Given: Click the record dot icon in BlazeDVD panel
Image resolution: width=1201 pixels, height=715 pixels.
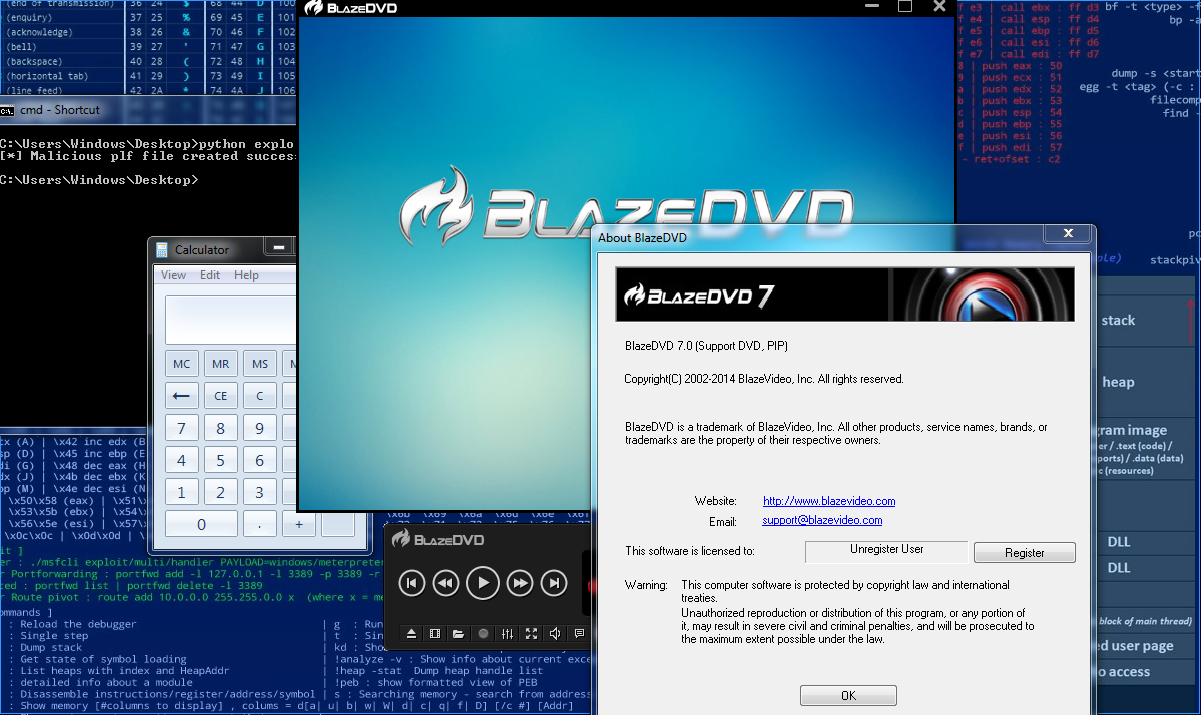Looking at the screenshot, I should click(483, 633).
